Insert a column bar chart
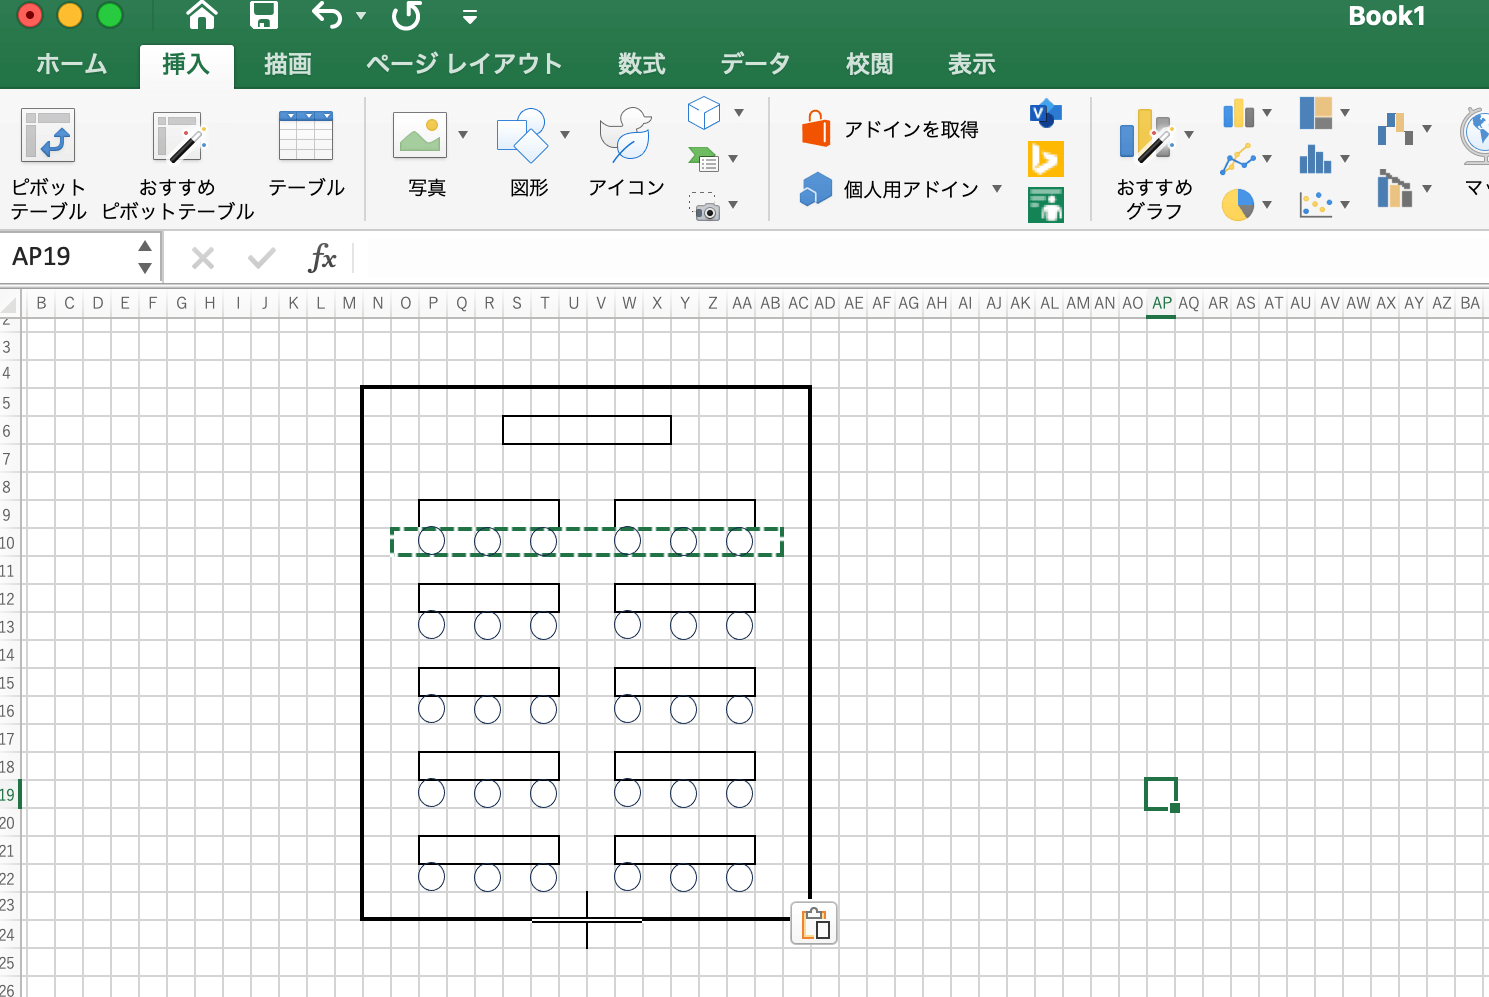Image resolution: width=1489 pixels, height=997 pixels. (1239, 113)
